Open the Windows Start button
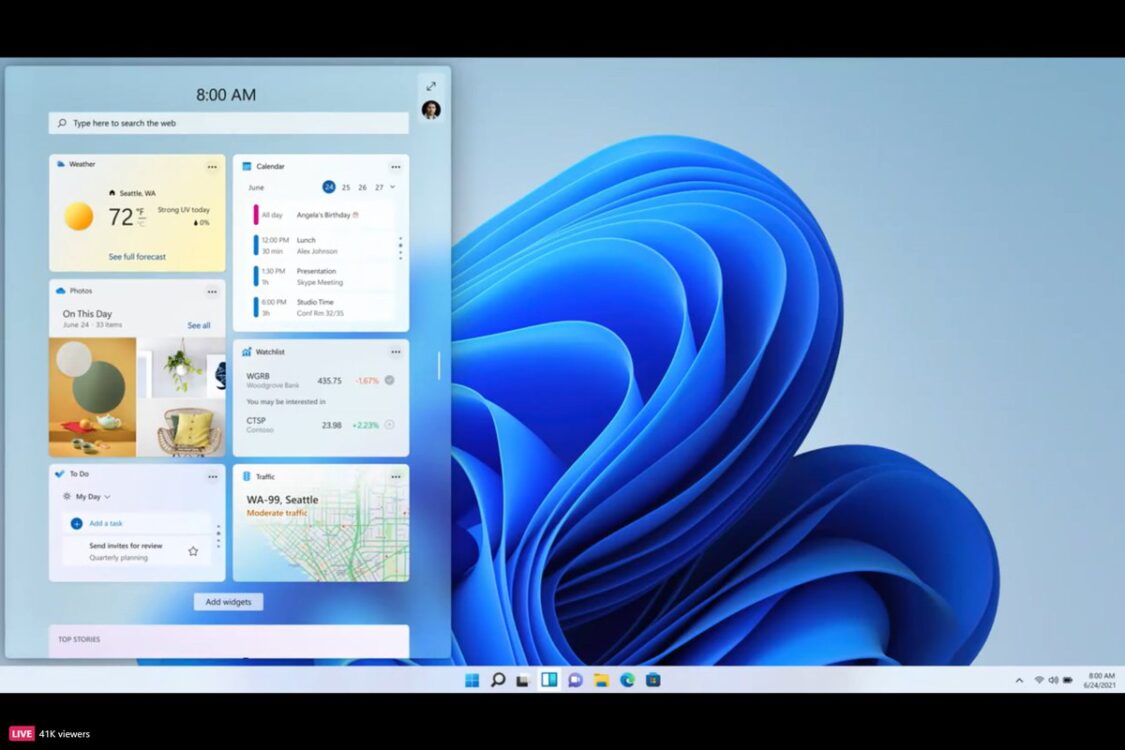Image resolution: width=1125 pixels, height=750 pixels. click(x=471, y=680)
